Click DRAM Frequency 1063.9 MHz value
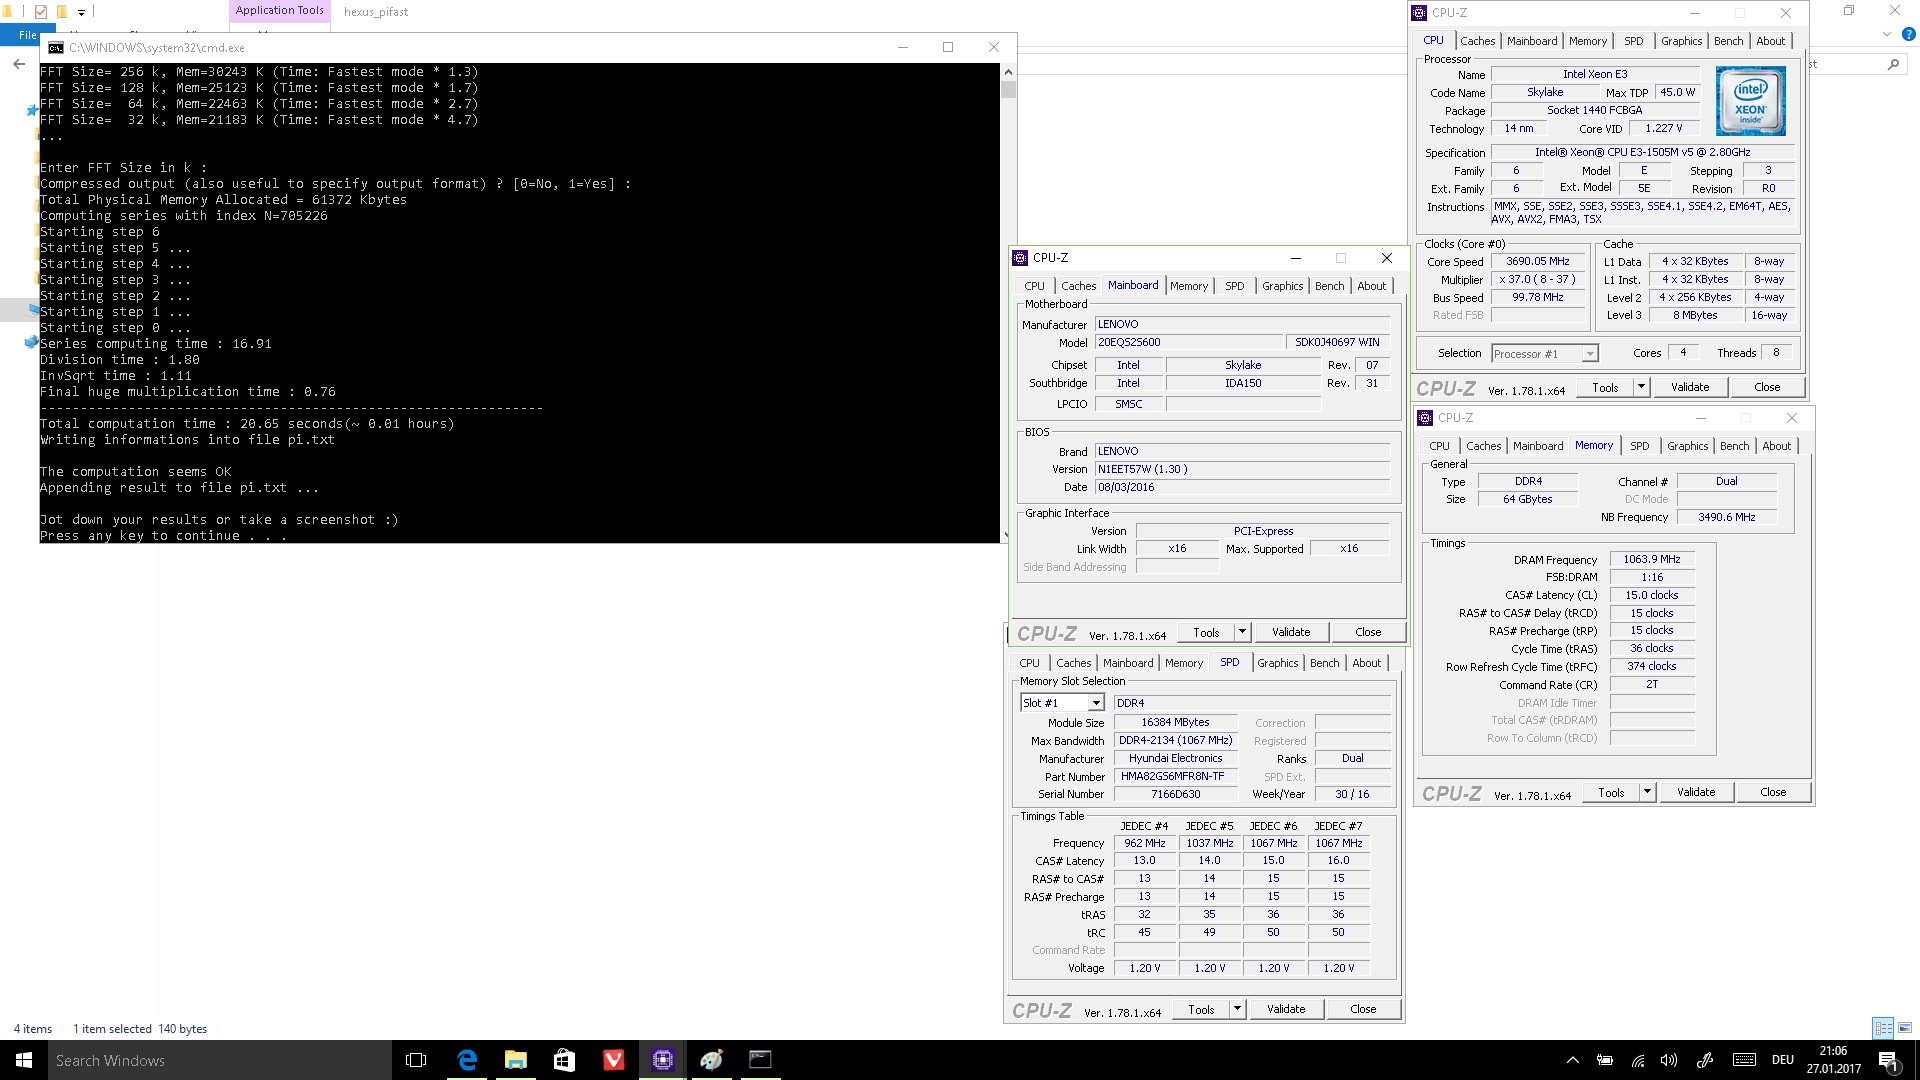 tap(1652, 559)
